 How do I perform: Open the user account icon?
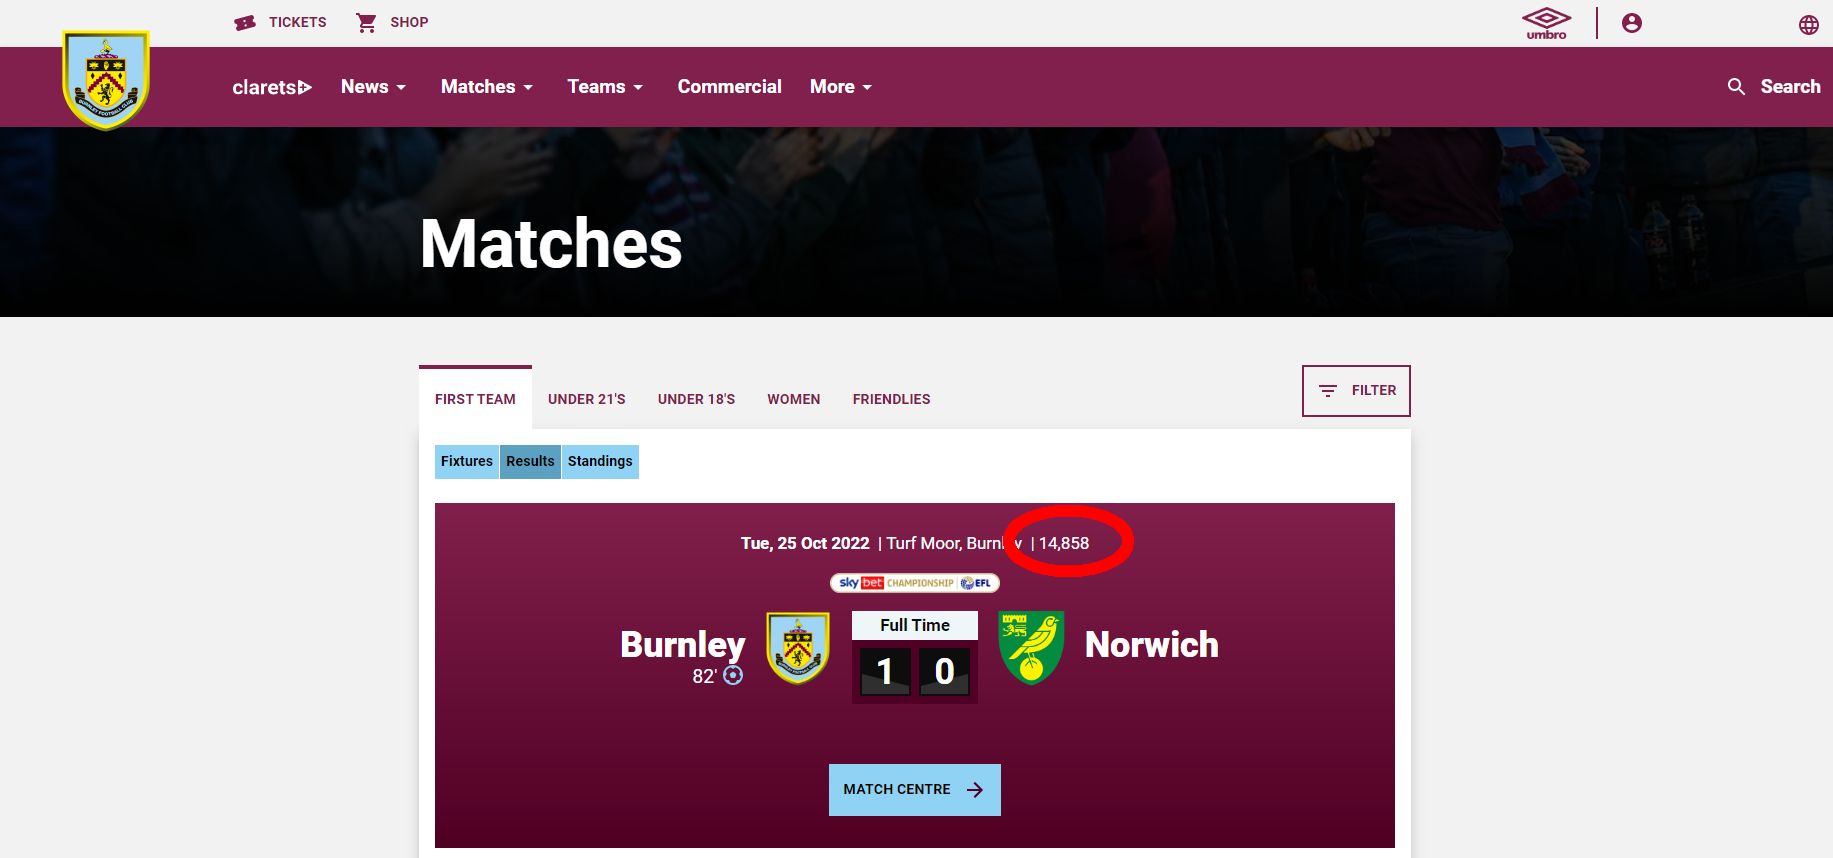coord(1631,23)
